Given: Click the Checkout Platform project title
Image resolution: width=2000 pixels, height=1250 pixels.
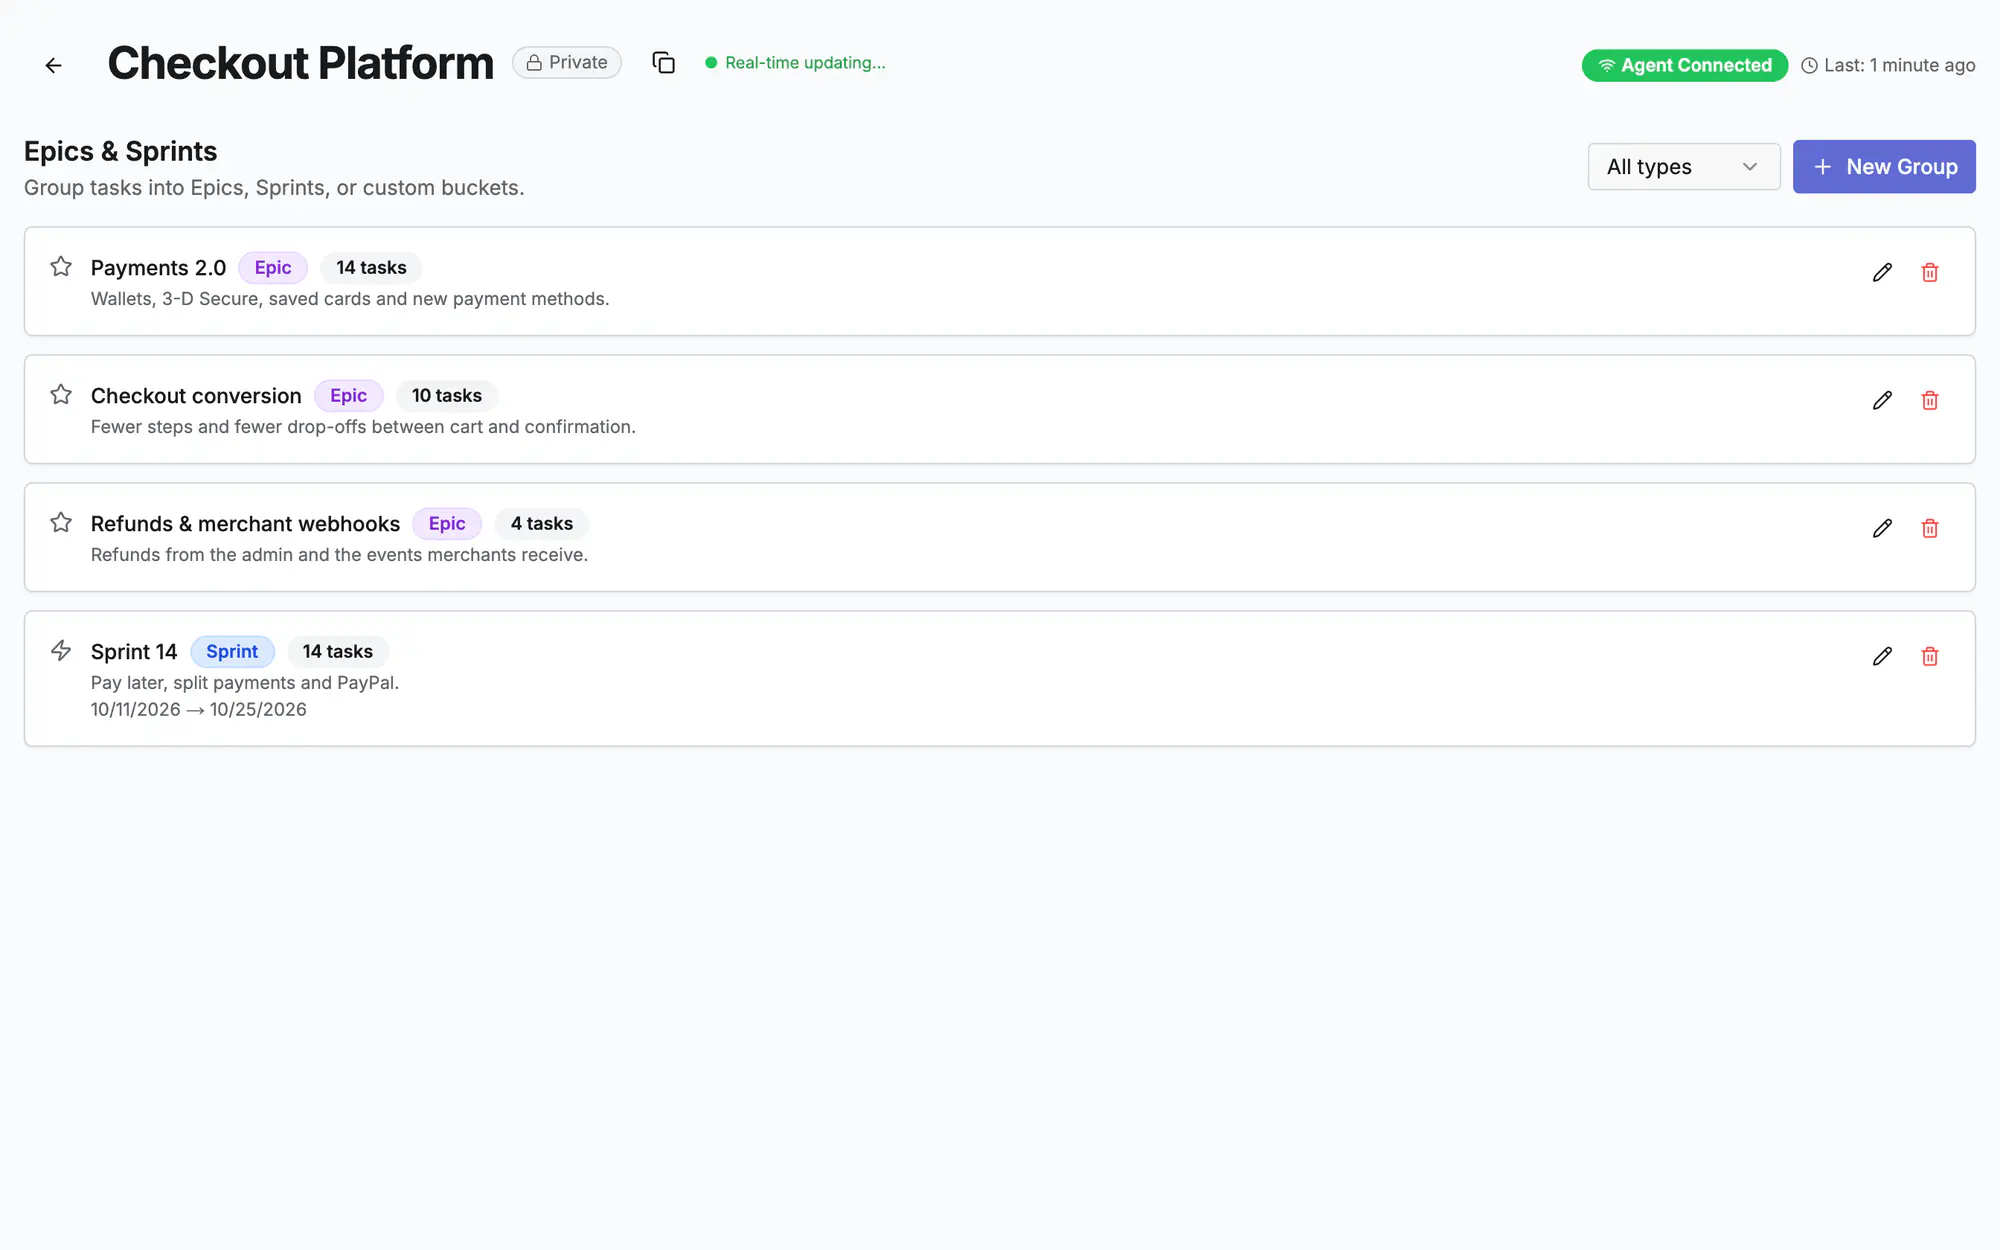Looking at the screenshot, I should (300, 63).
